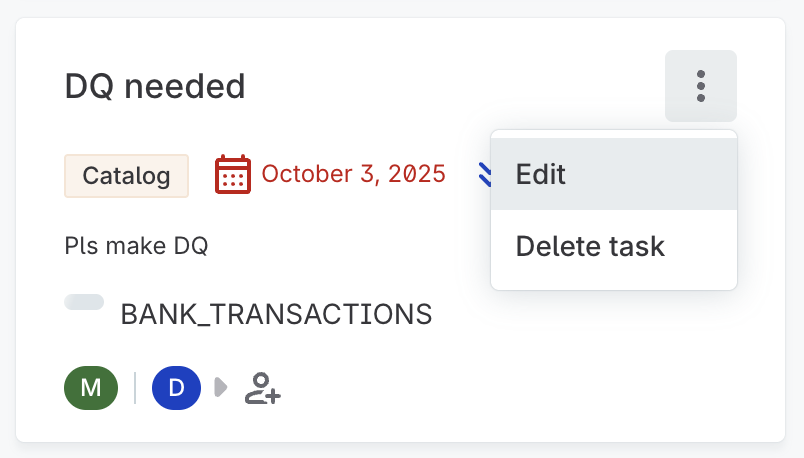Click the green M user avatar
This screenshot has height=458, width=804.
(x=91, y=388)
